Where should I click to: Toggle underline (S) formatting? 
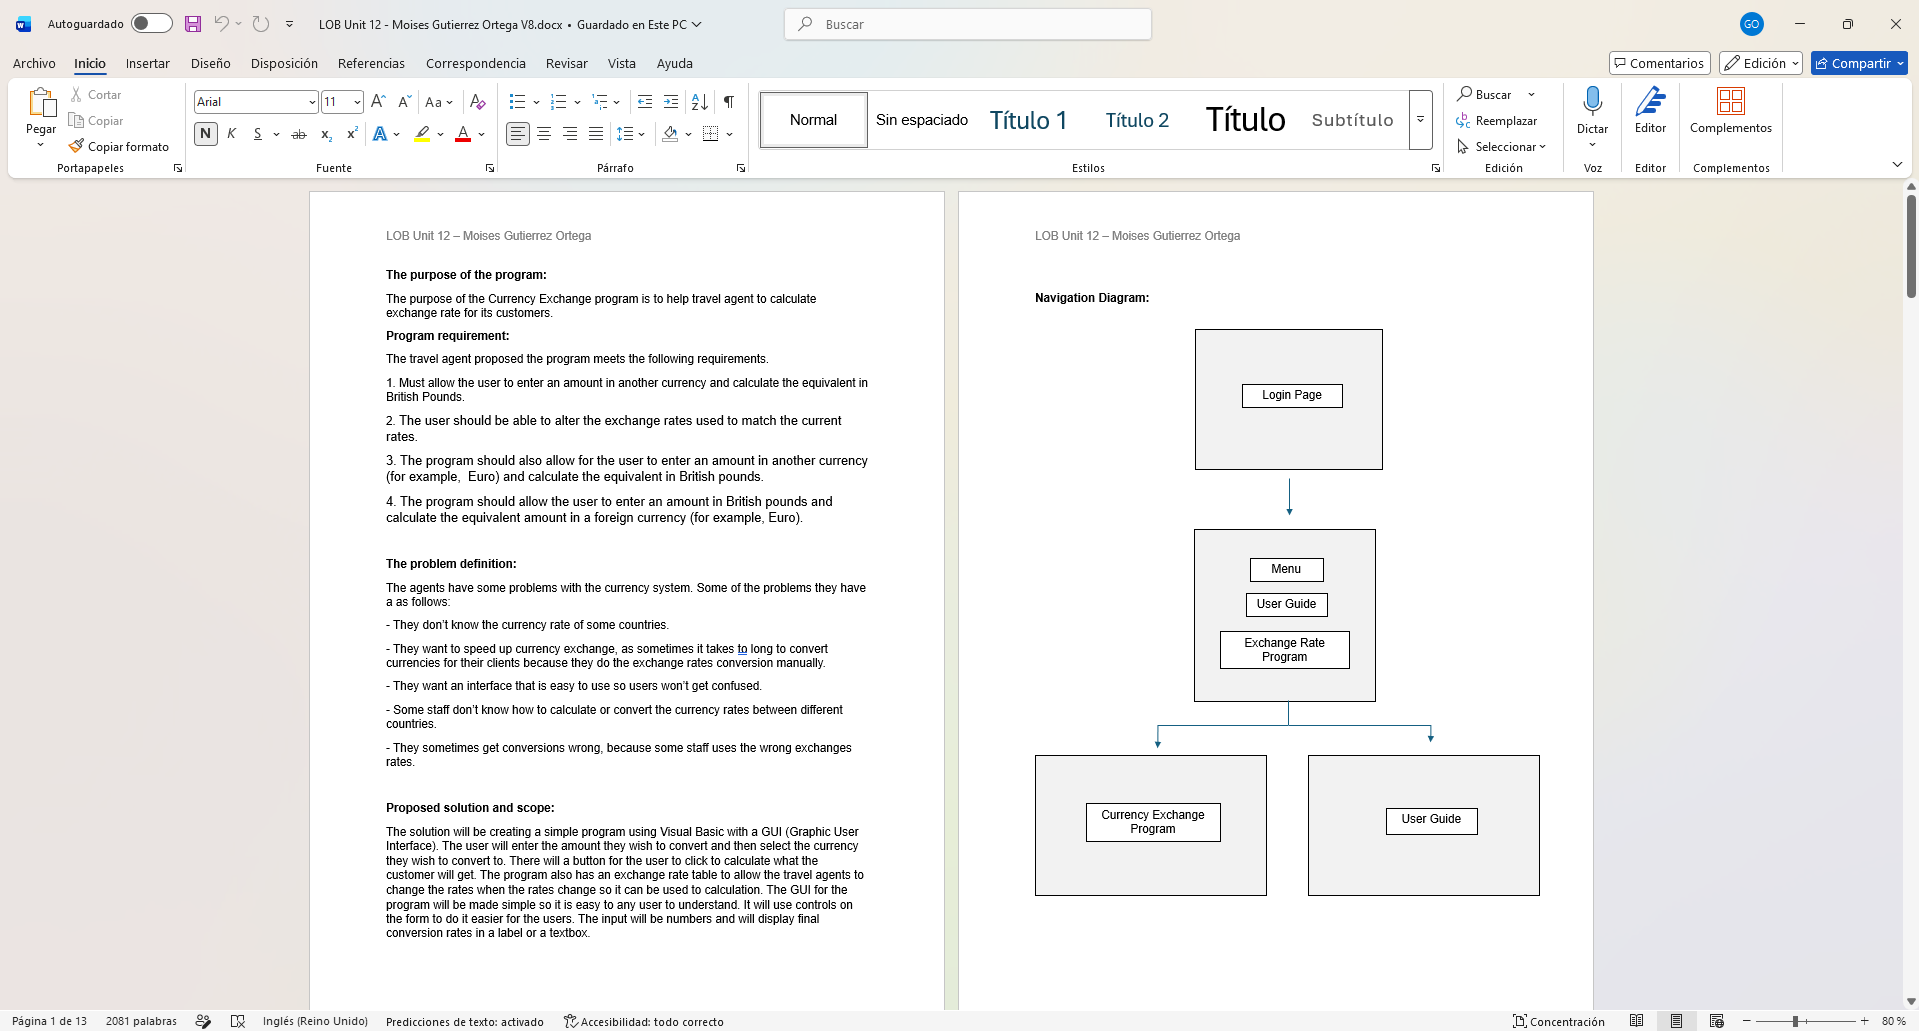257,134
